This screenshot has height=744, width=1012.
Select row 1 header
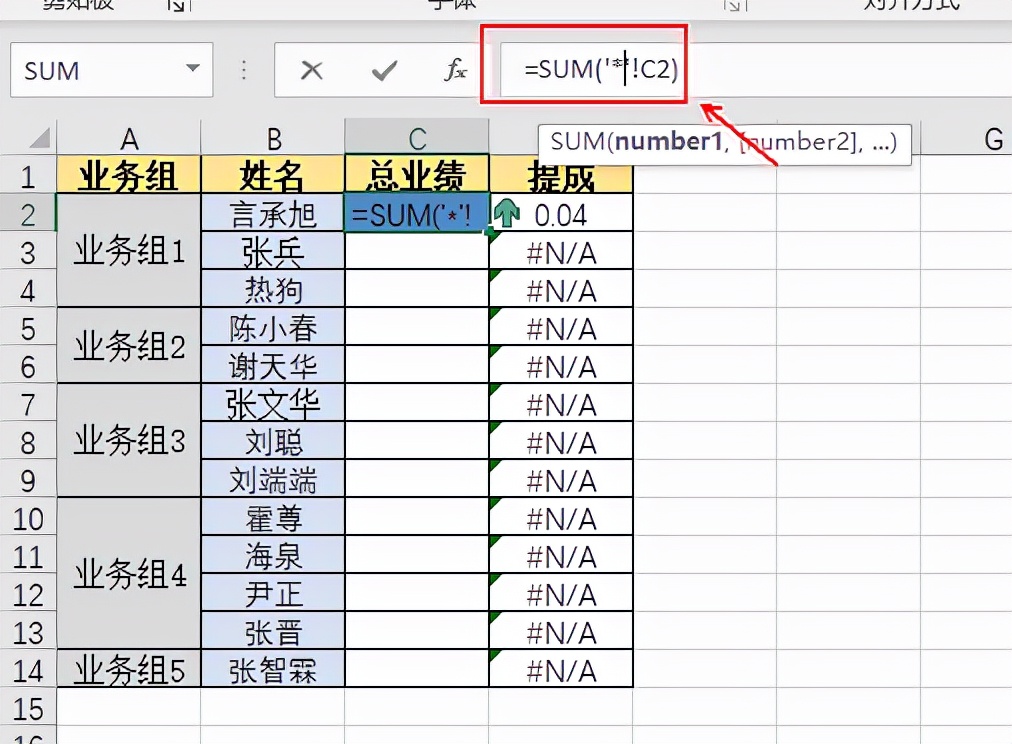28,176
